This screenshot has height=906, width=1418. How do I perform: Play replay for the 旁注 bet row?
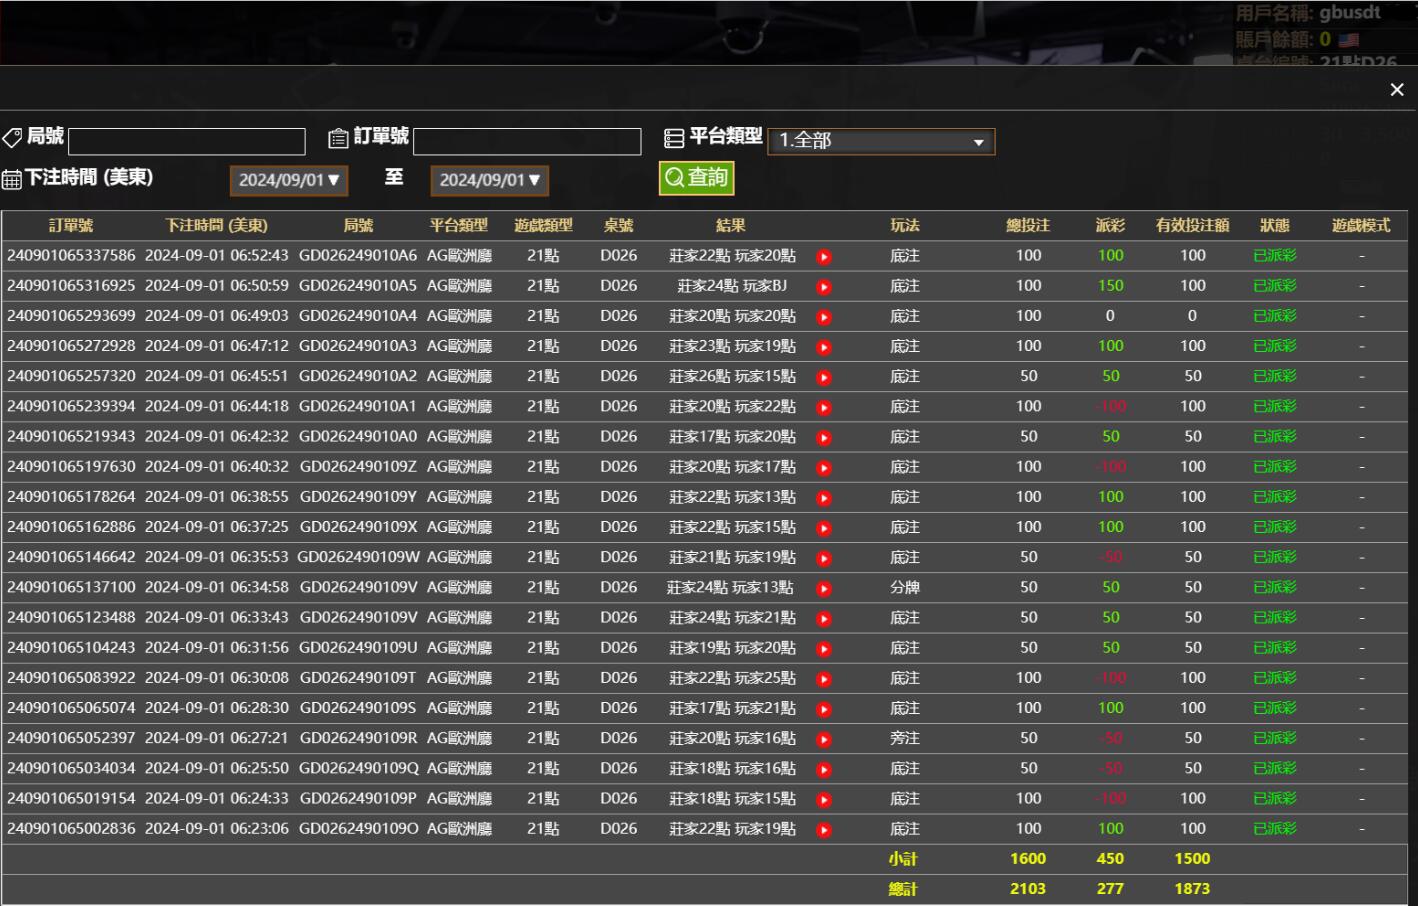tap(824, 740)
